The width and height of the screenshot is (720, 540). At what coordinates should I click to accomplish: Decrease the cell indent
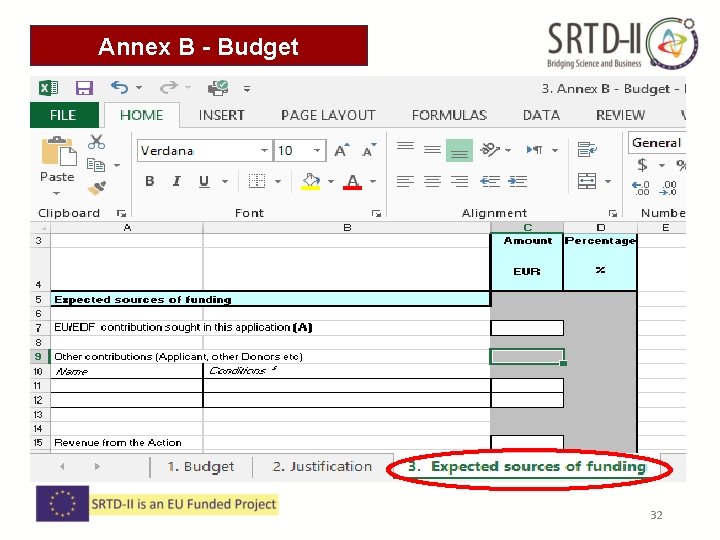(x=489, y=181)
